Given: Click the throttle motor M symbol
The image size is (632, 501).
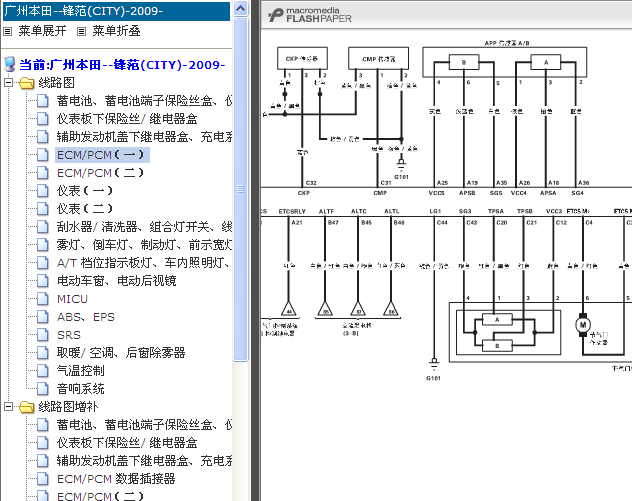Looking at the screenshot, I should tap(583, 325).
